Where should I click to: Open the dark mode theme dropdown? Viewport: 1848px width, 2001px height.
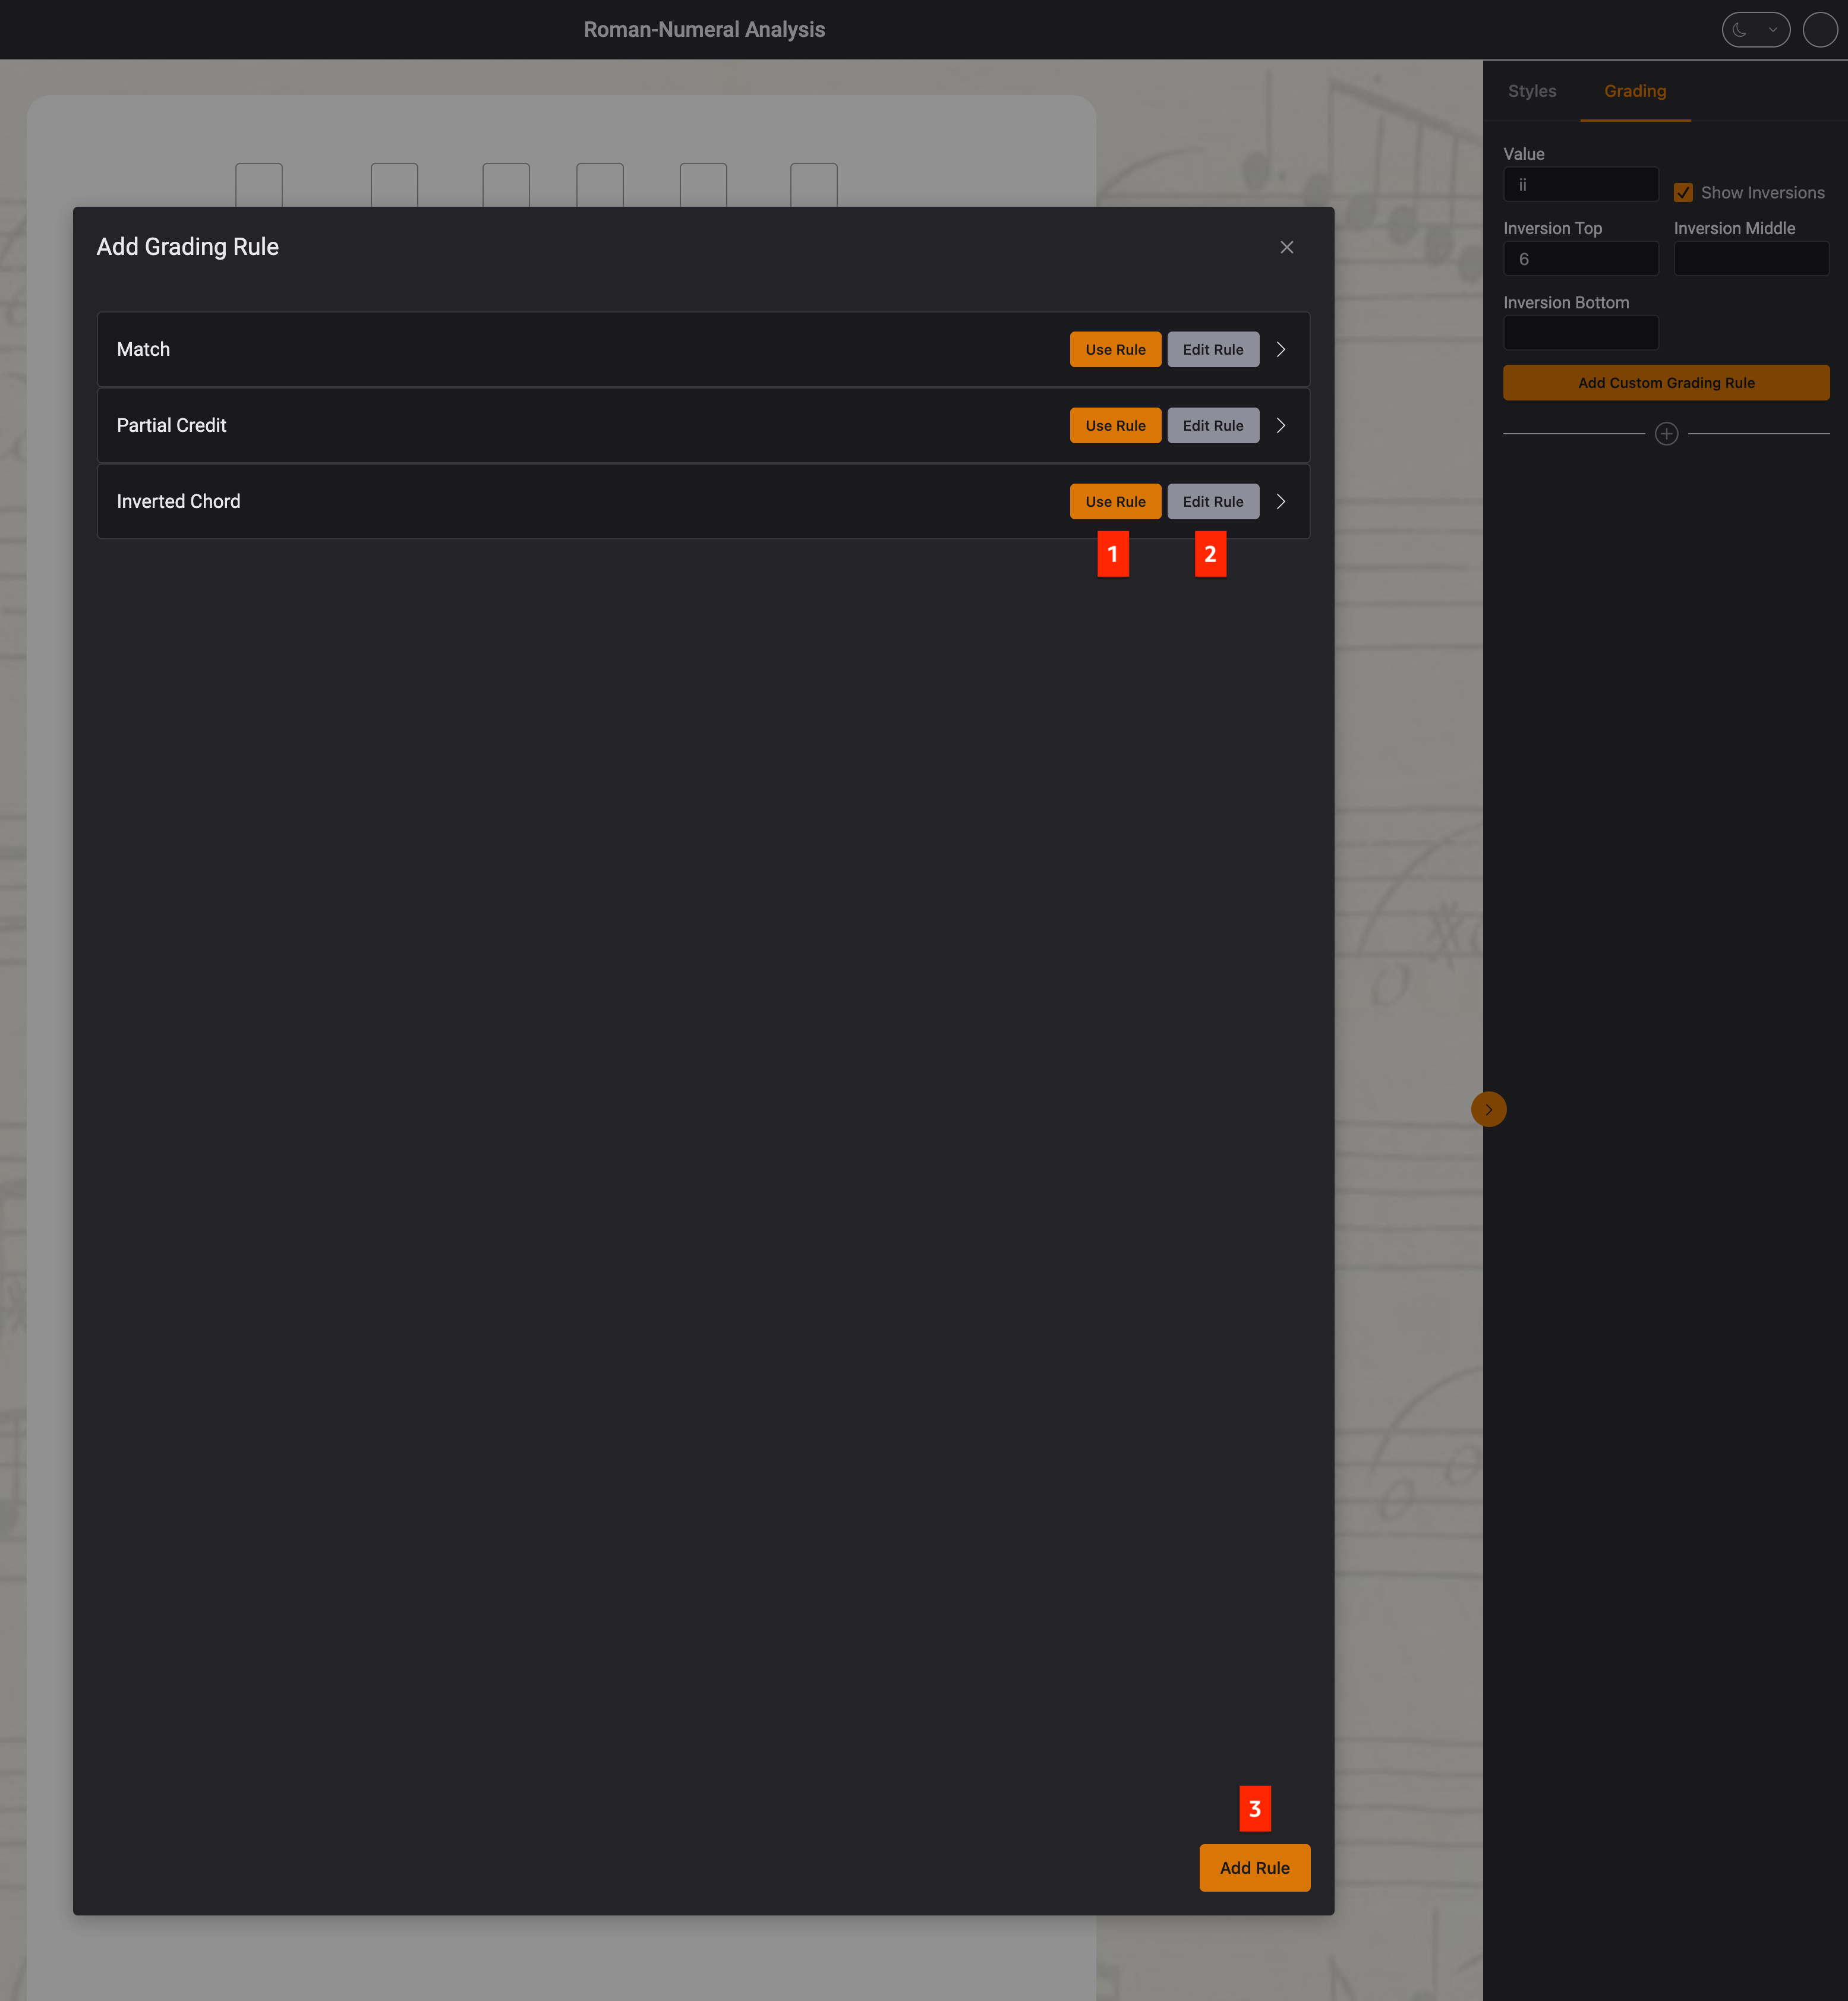pos(1755,30)
